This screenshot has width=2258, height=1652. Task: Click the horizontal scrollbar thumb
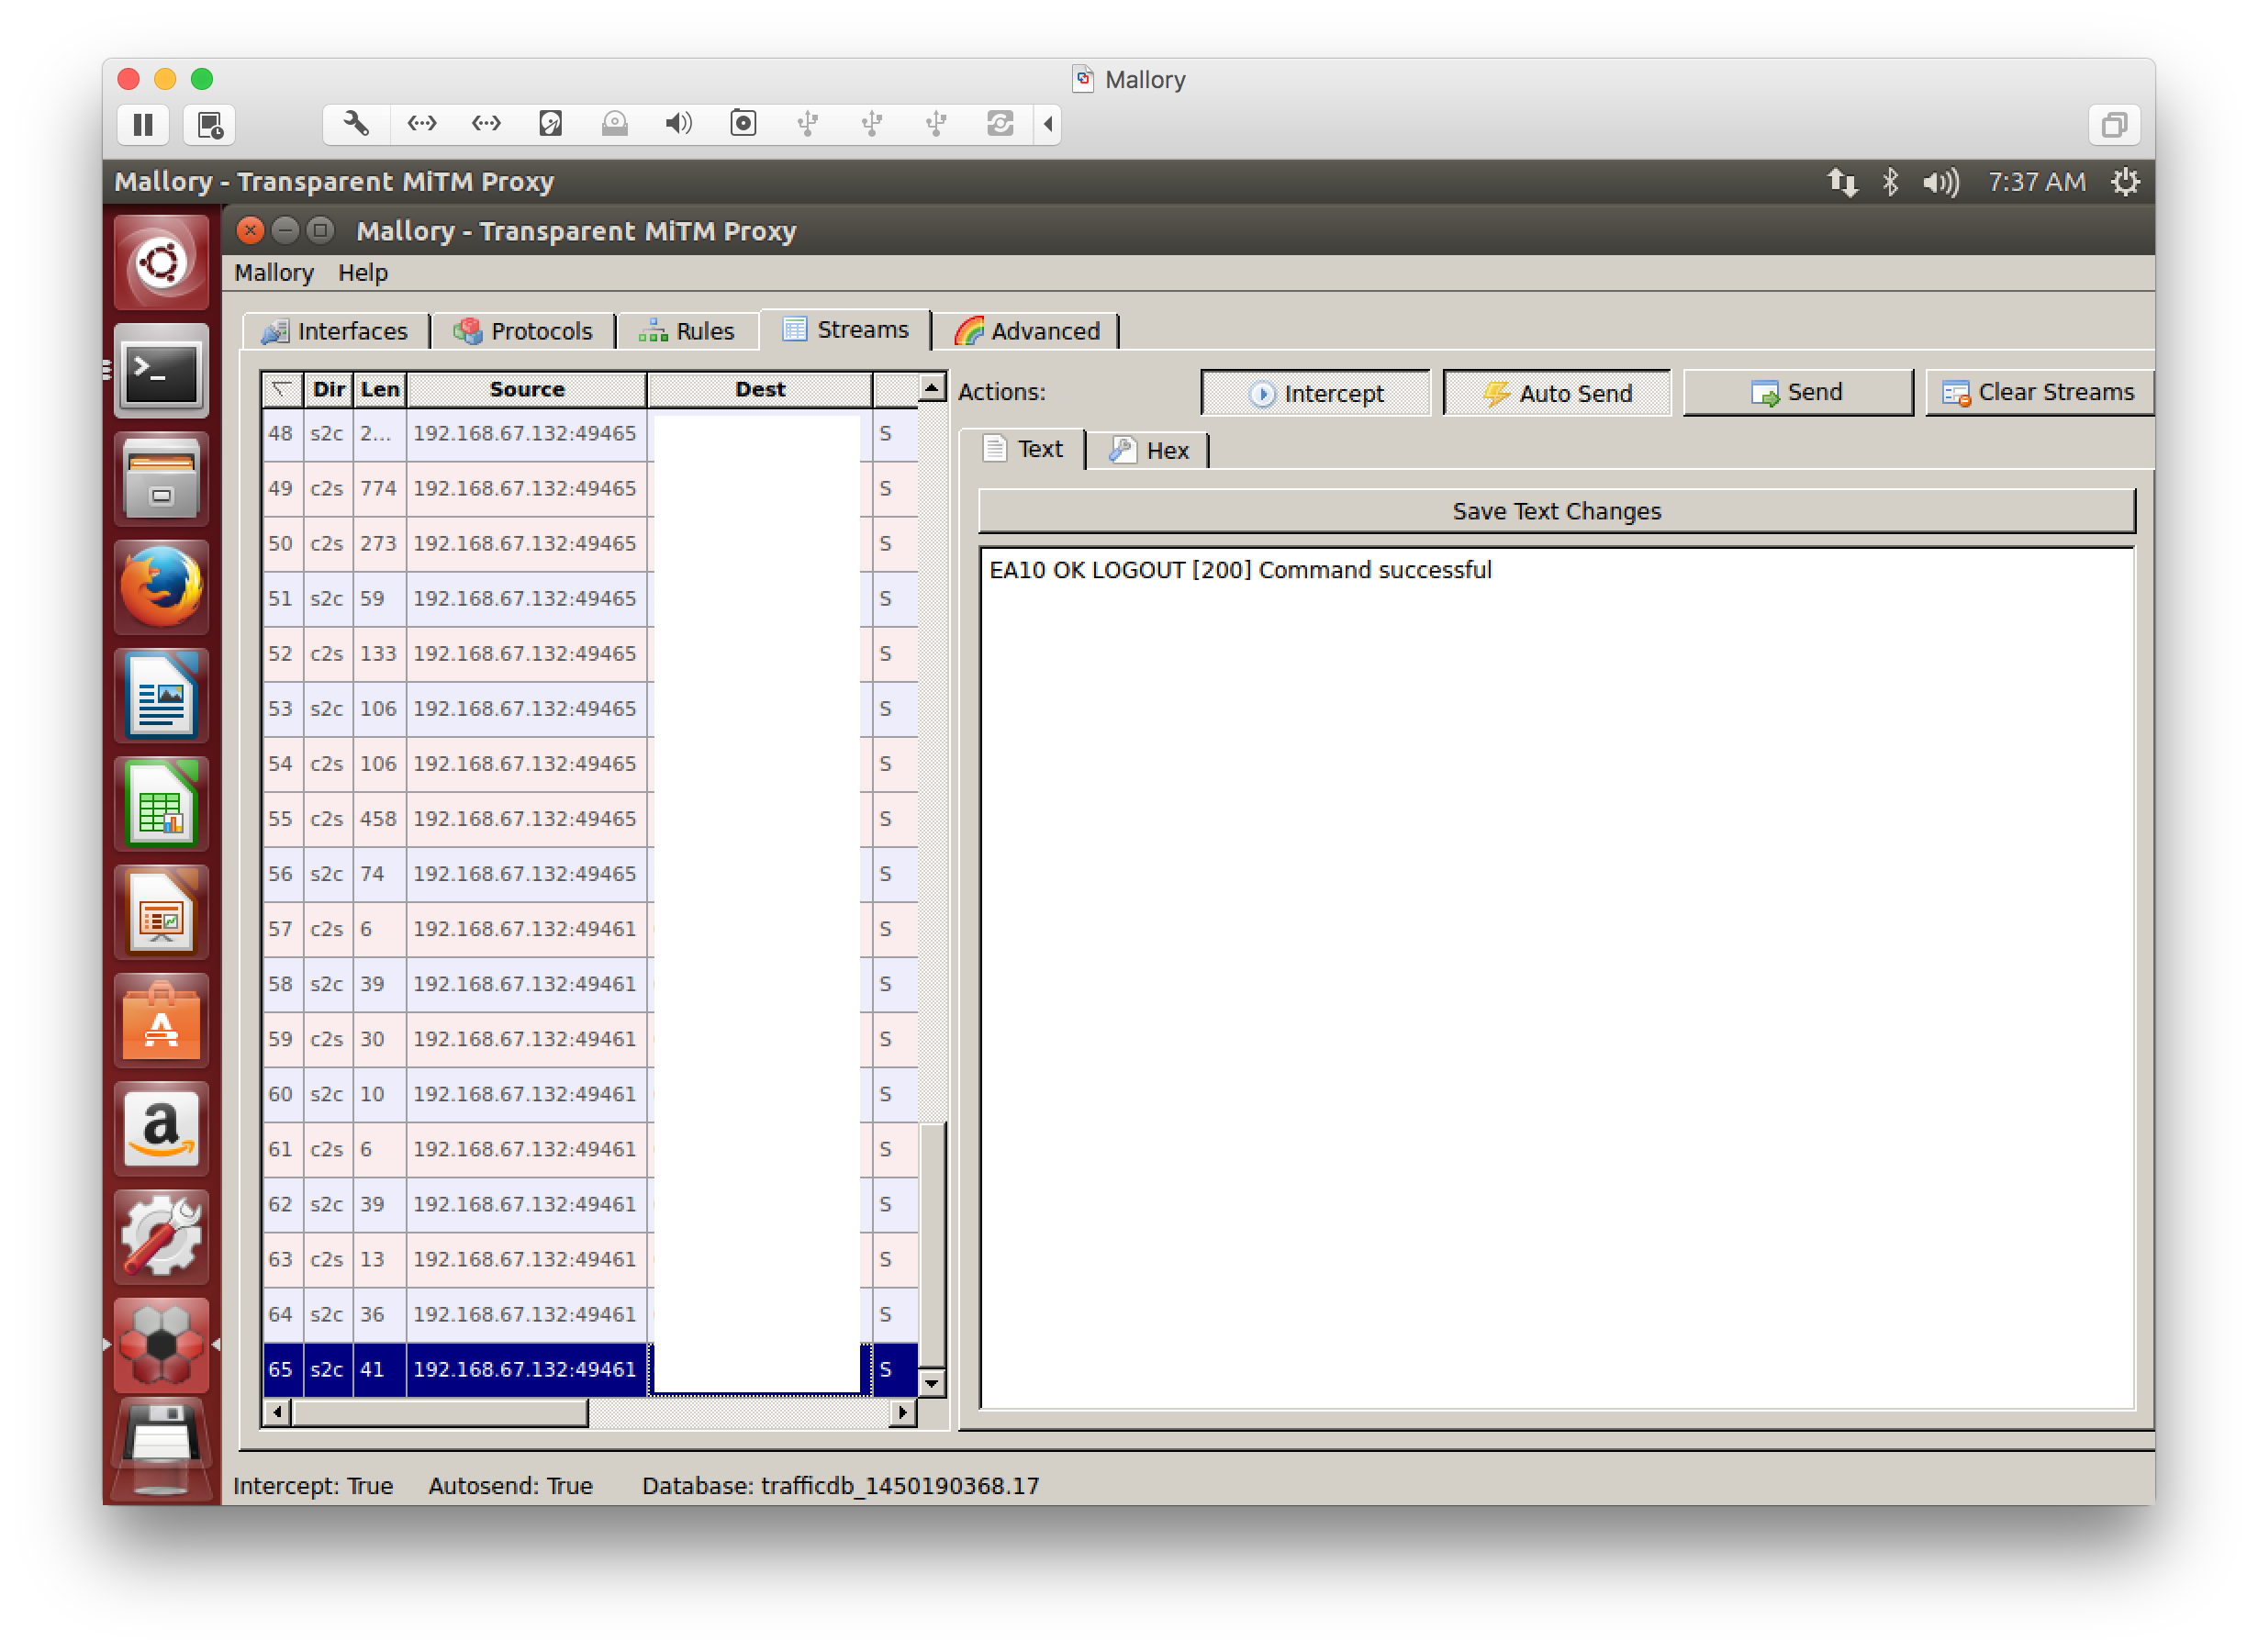(440, 1412)
